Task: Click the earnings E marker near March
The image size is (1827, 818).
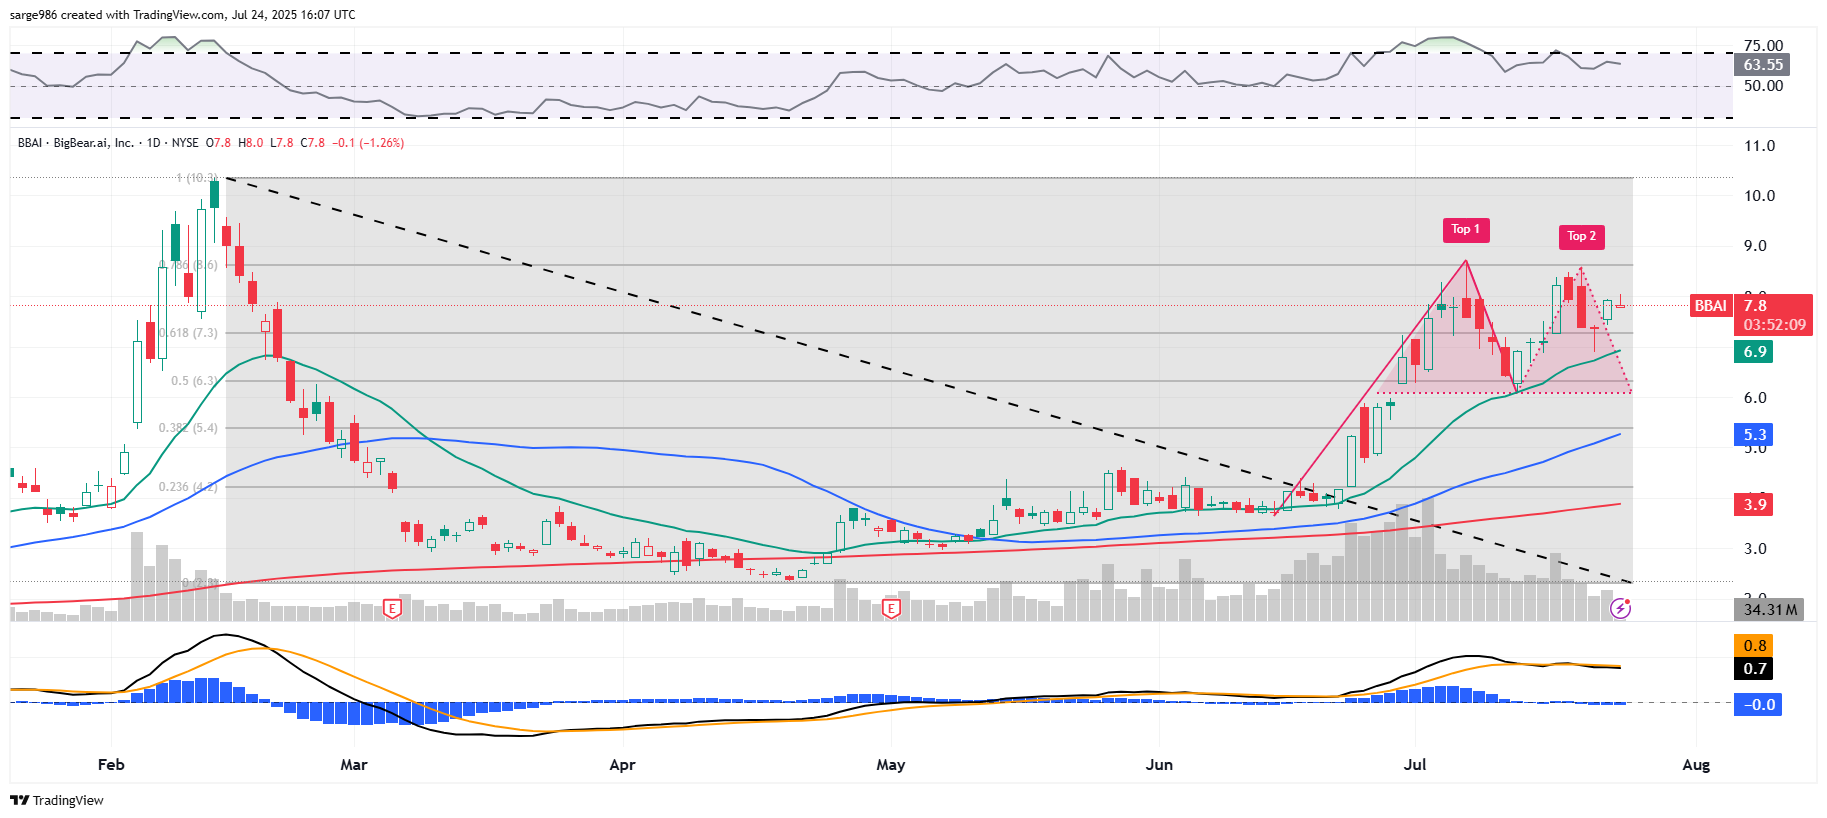Action: tap(392, 608)
